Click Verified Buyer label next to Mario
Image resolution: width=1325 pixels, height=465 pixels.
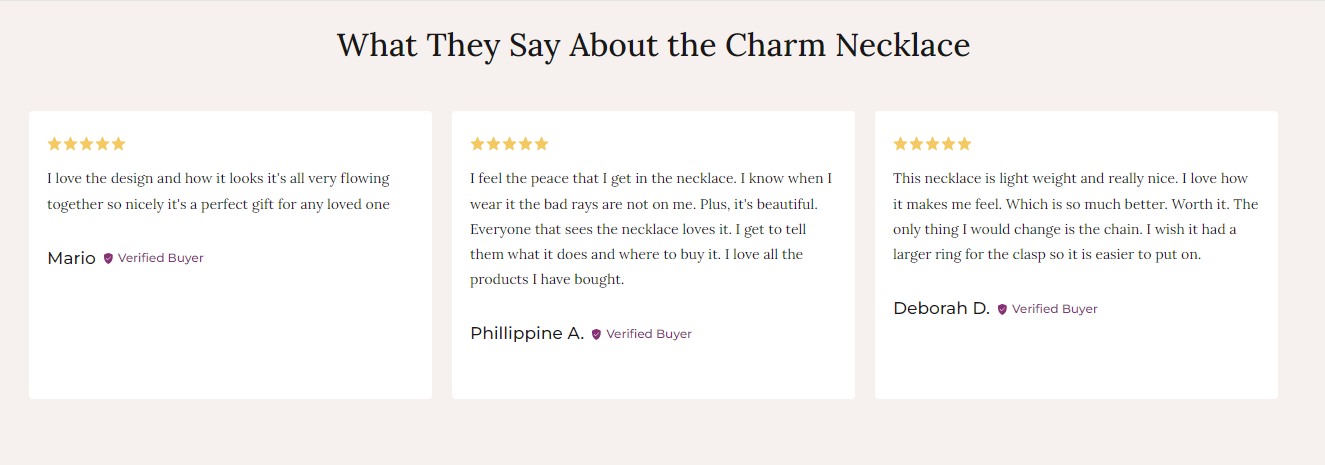[x=160, y=258]
